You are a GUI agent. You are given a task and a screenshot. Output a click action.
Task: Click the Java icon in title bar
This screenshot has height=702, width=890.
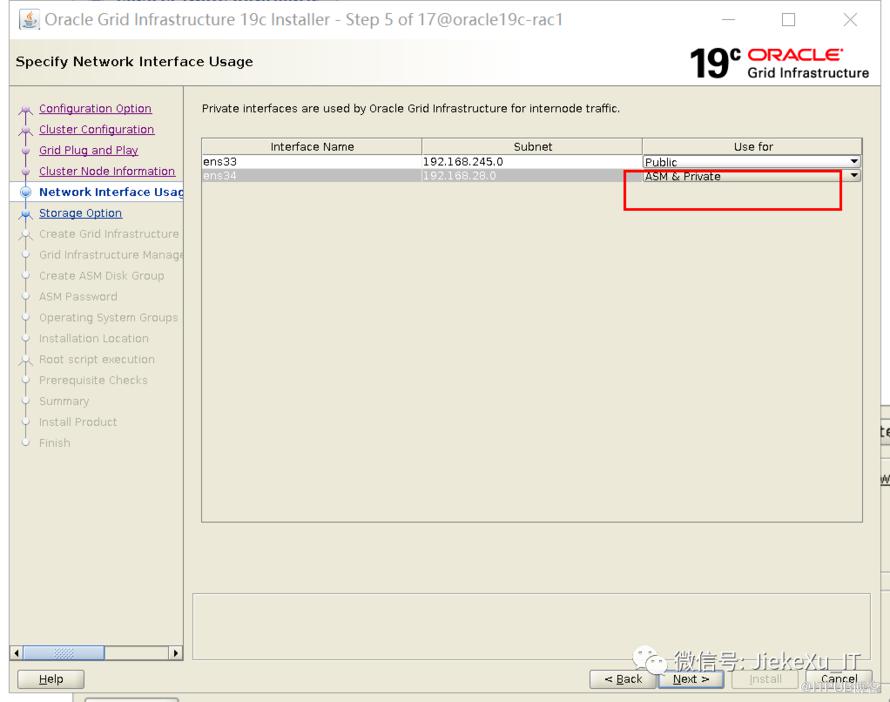(30, 20)
